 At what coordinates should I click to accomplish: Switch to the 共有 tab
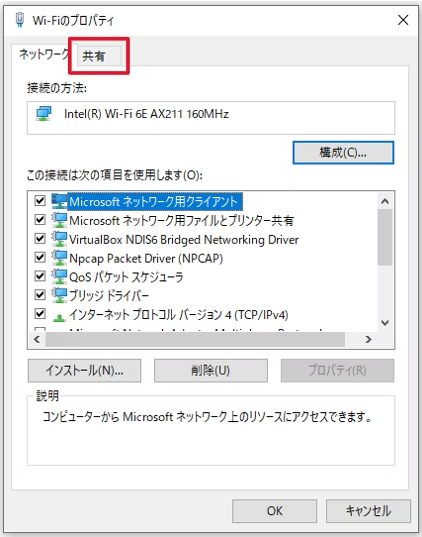click(x=94, y=56)
